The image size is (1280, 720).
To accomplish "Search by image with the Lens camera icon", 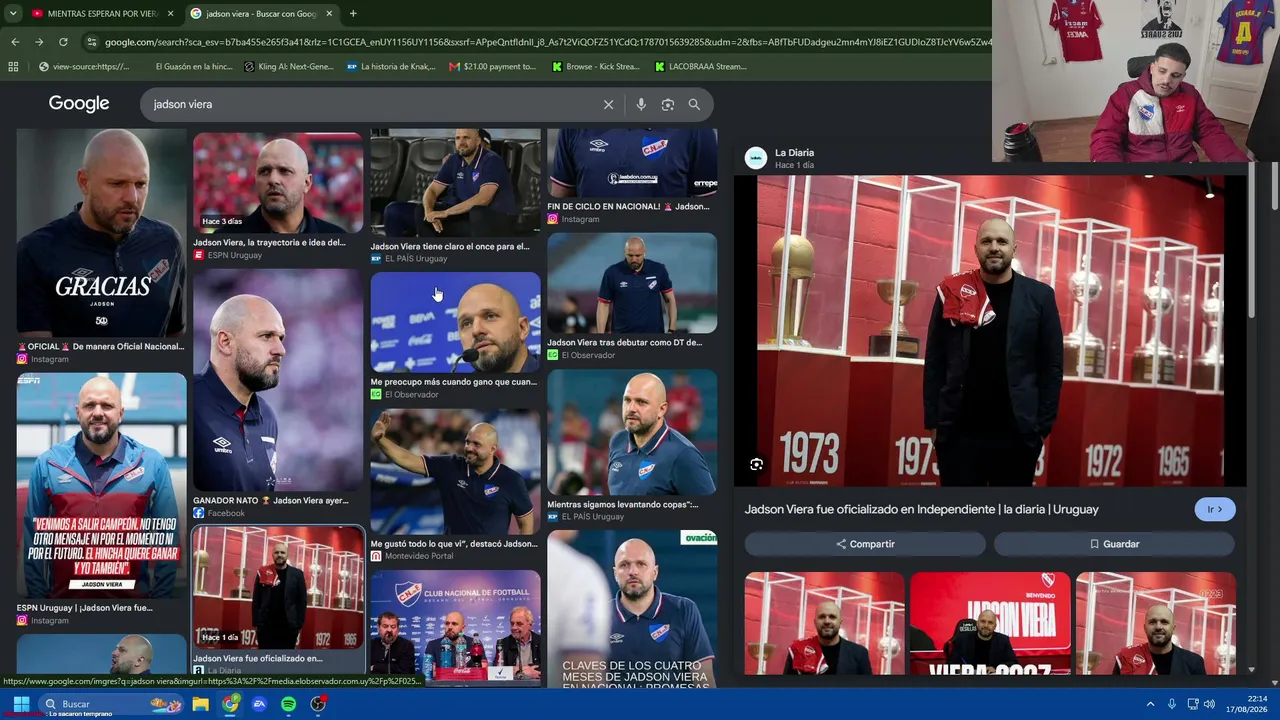I will [668, 104].
